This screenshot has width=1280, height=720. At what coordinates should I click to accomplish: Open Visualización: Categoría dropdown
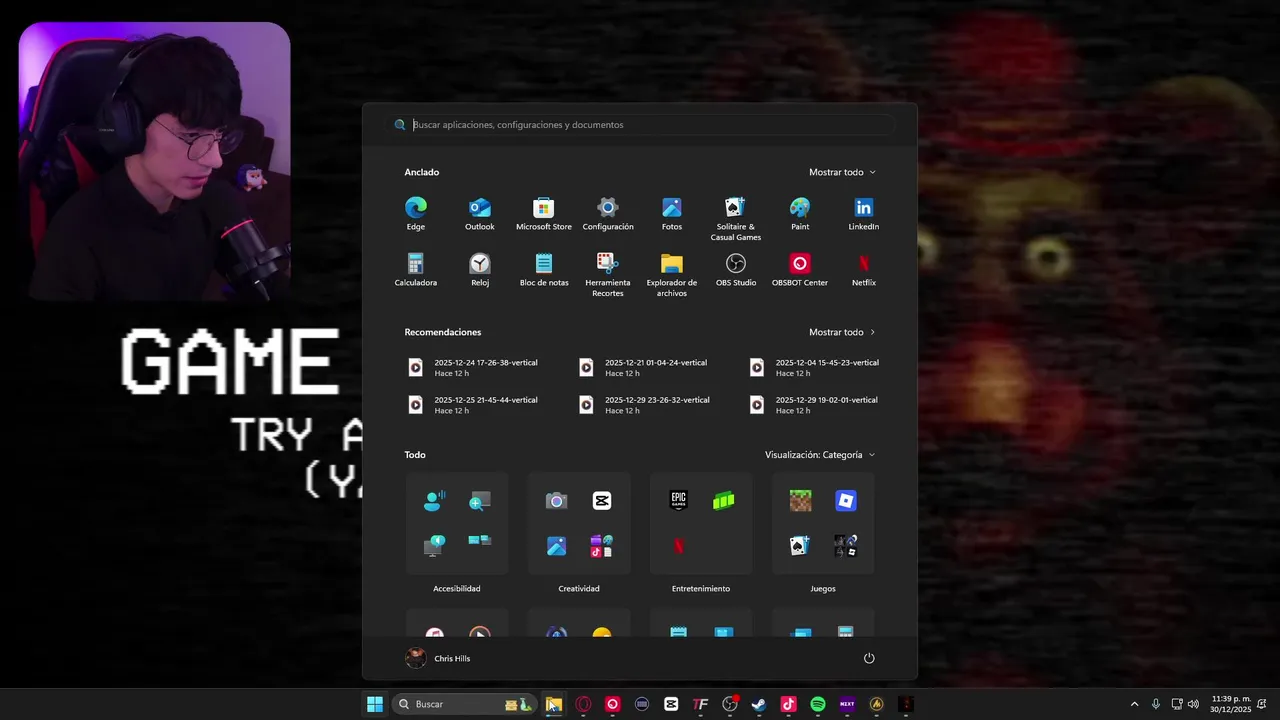point(820,455)
